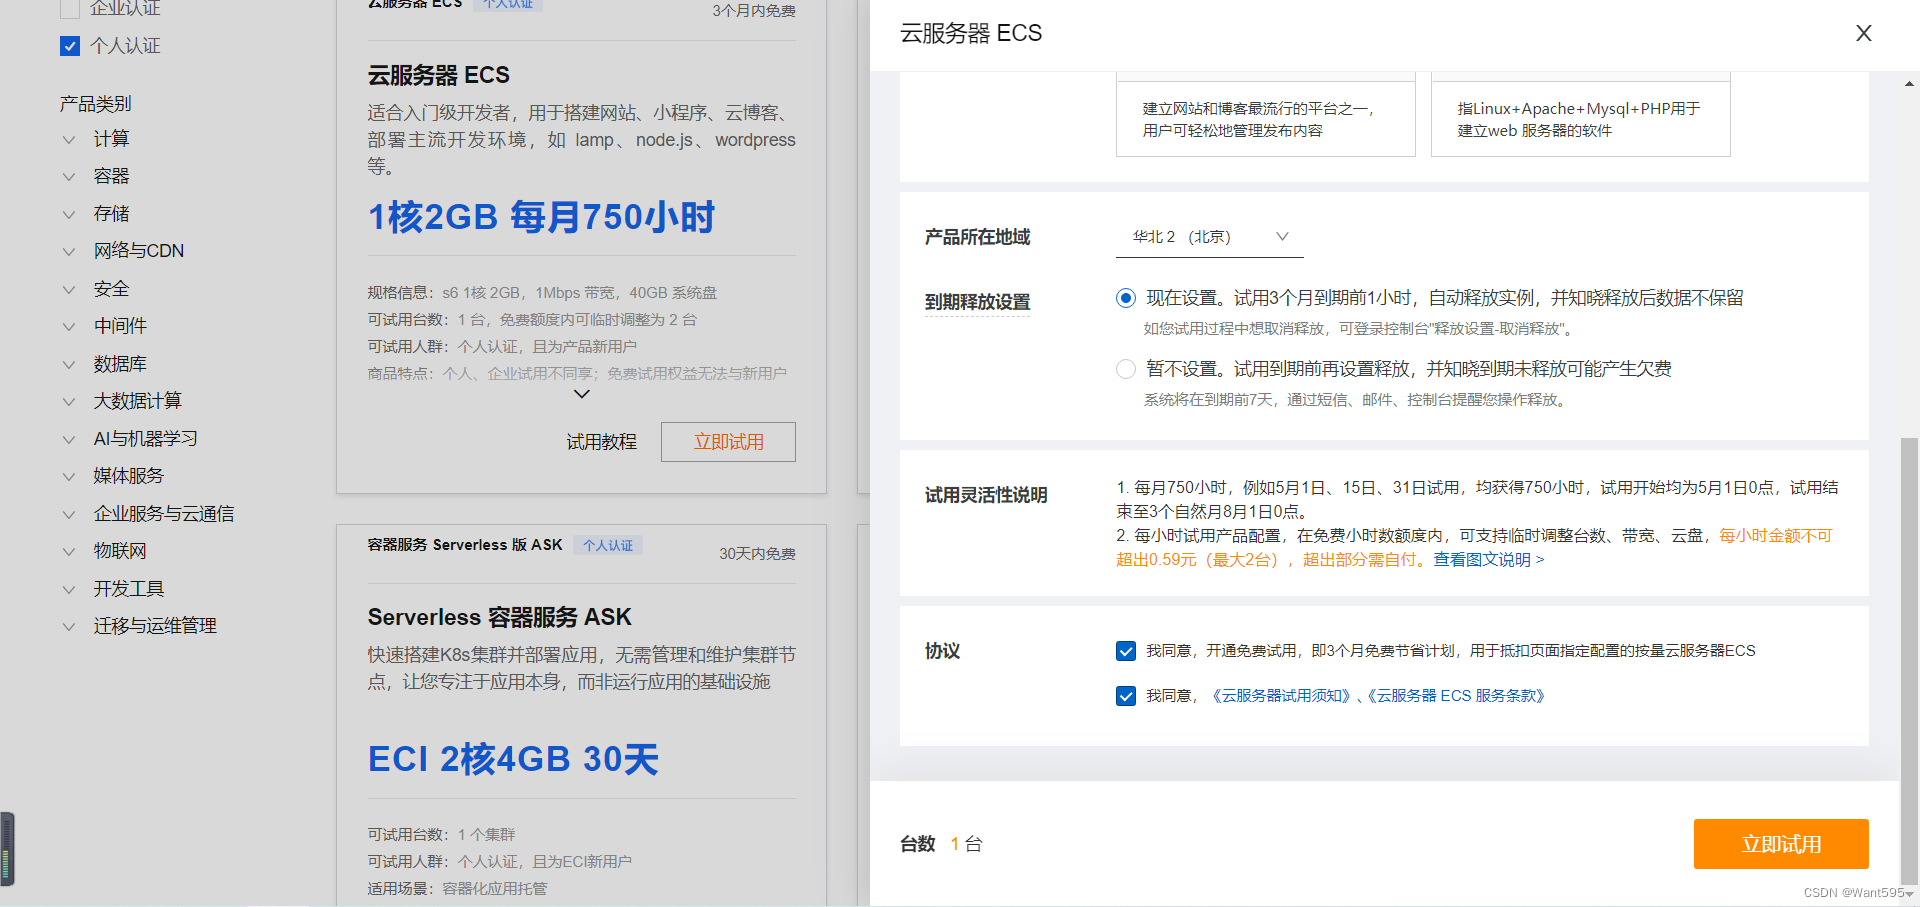
Task: Click the panel vertical scrollbar thumb
Action: (x=1909, y=660)
